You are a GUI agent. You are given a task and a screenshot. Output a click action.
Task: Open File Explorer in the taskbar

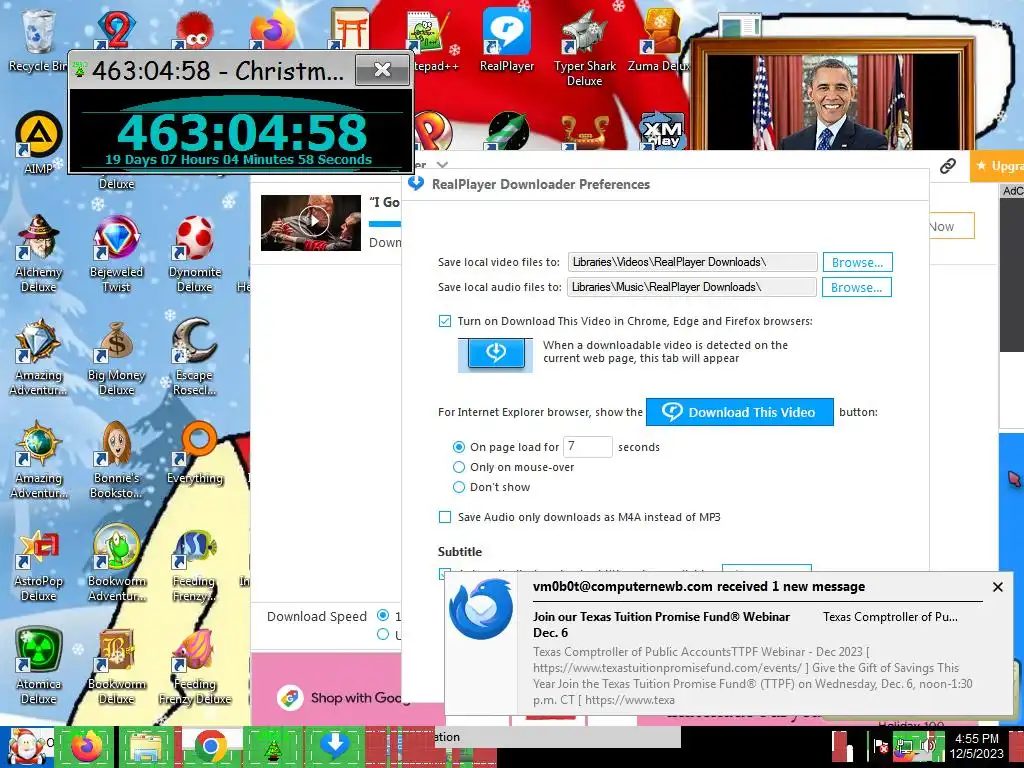[148, 746]
